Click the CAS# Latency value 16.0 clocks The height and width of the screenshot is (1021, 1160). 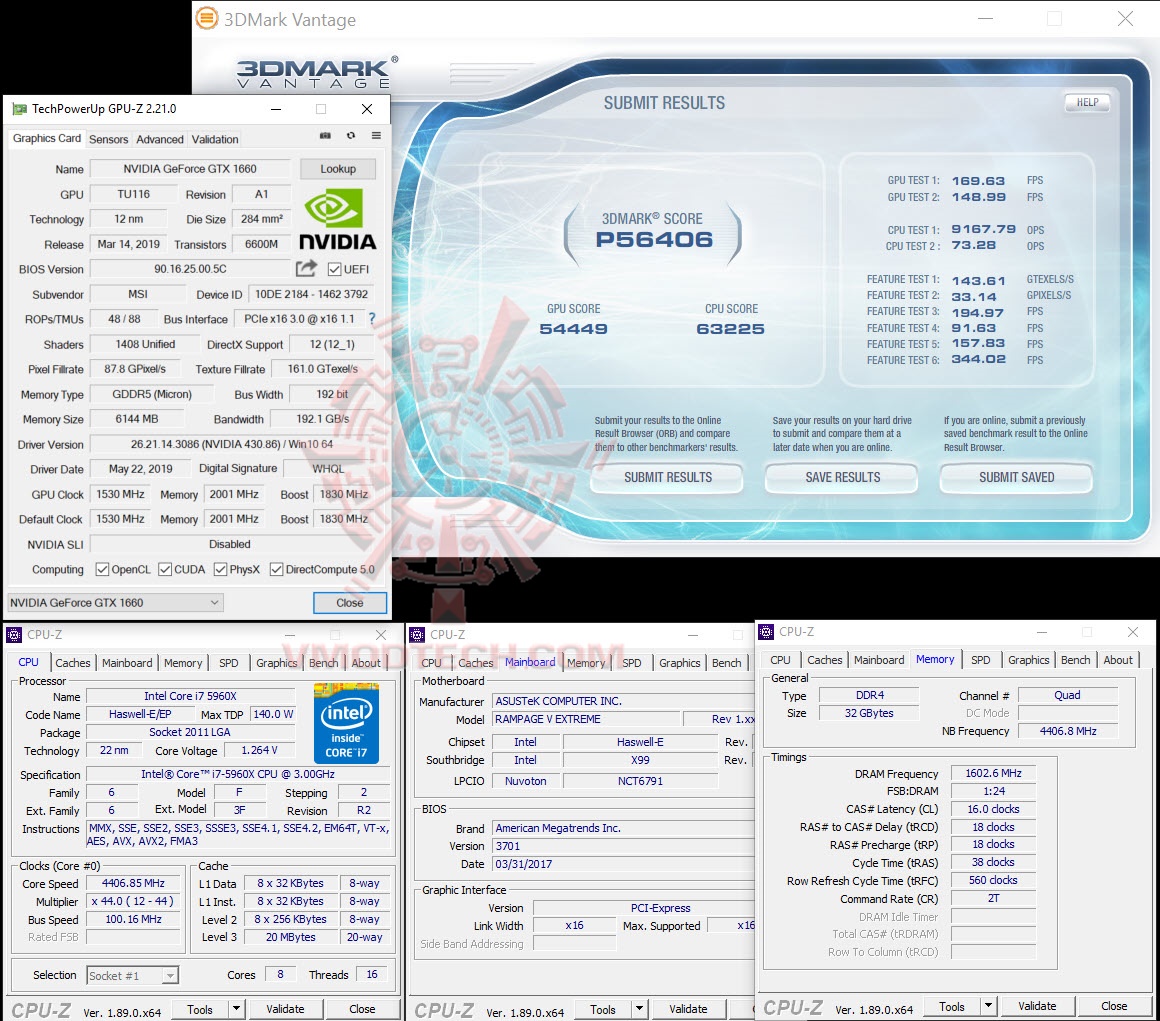tap(994, 809)
